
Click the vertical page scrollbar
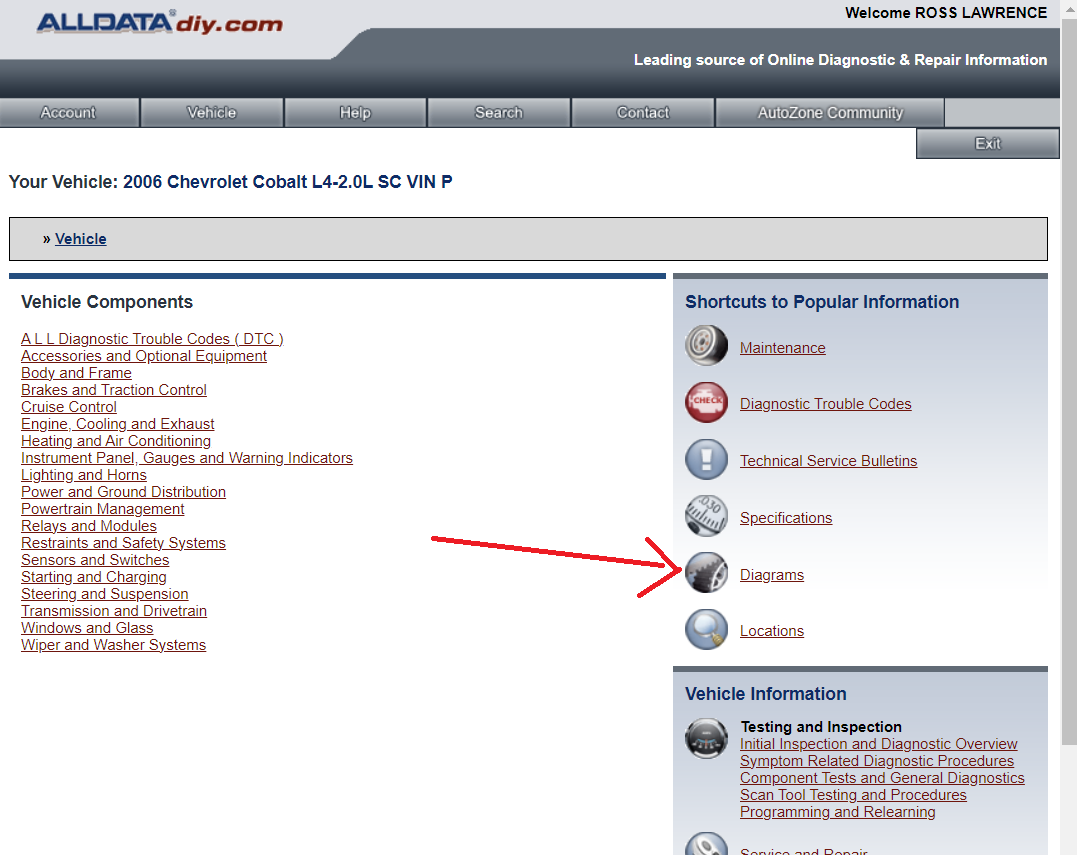(x=1069, y=426)
